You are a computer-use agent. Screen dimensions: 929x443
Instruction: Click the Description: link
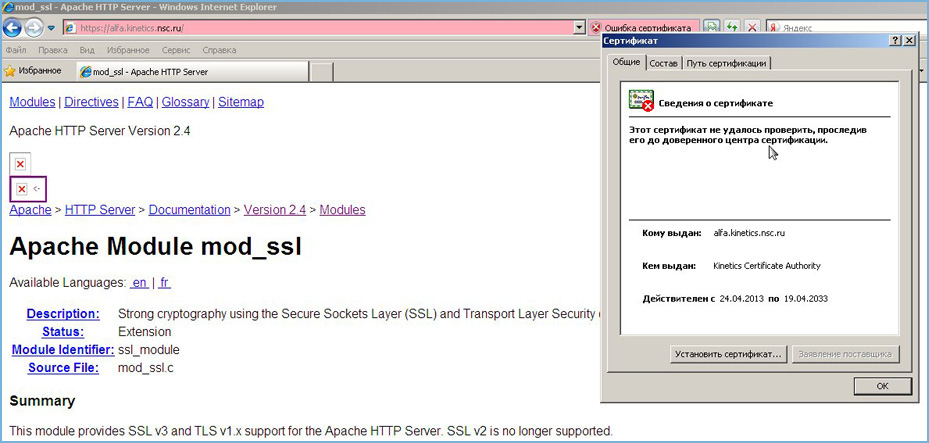tap(63, 313)
